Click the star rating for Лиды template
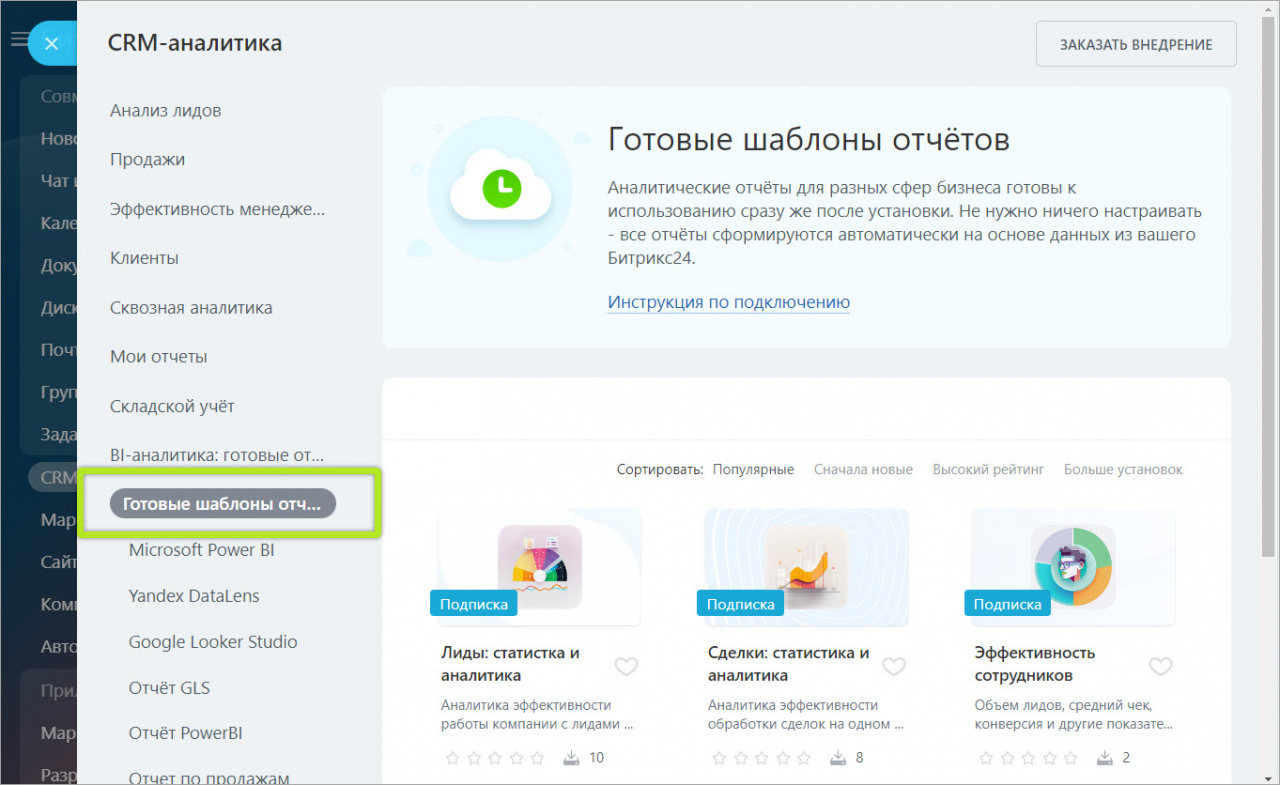 point(494,758)
